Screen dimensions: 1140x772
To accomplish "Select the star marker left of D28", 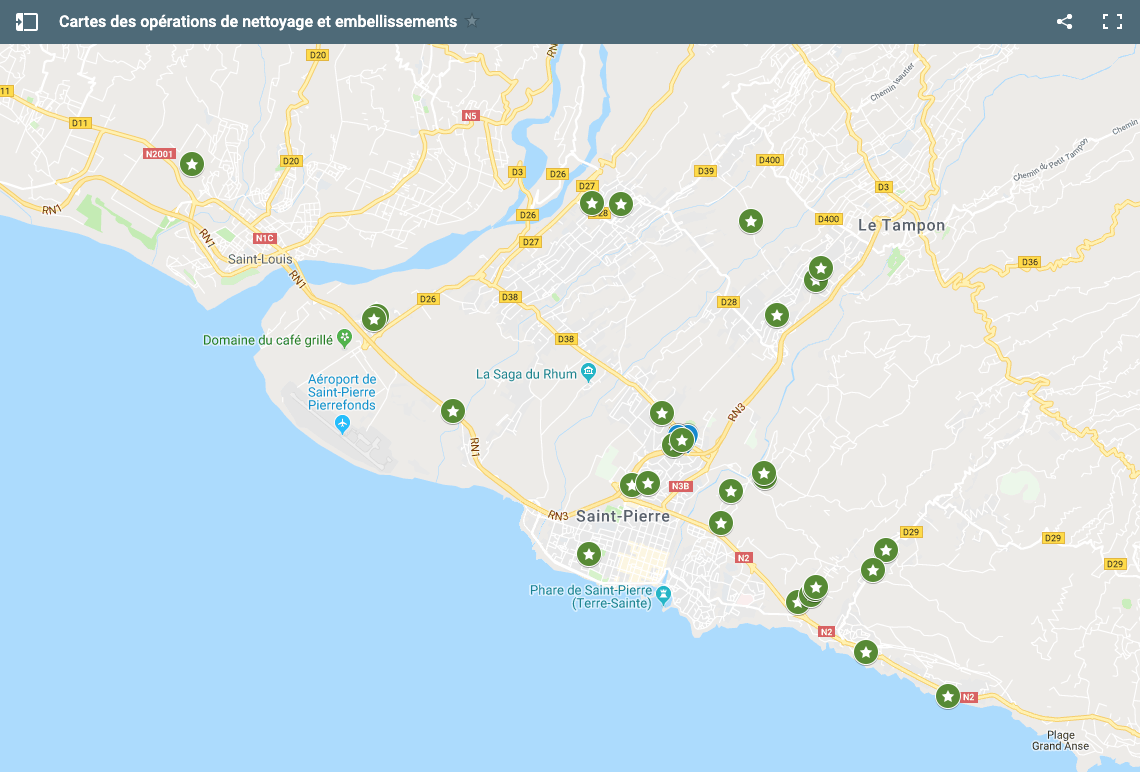I will point(592,203).
